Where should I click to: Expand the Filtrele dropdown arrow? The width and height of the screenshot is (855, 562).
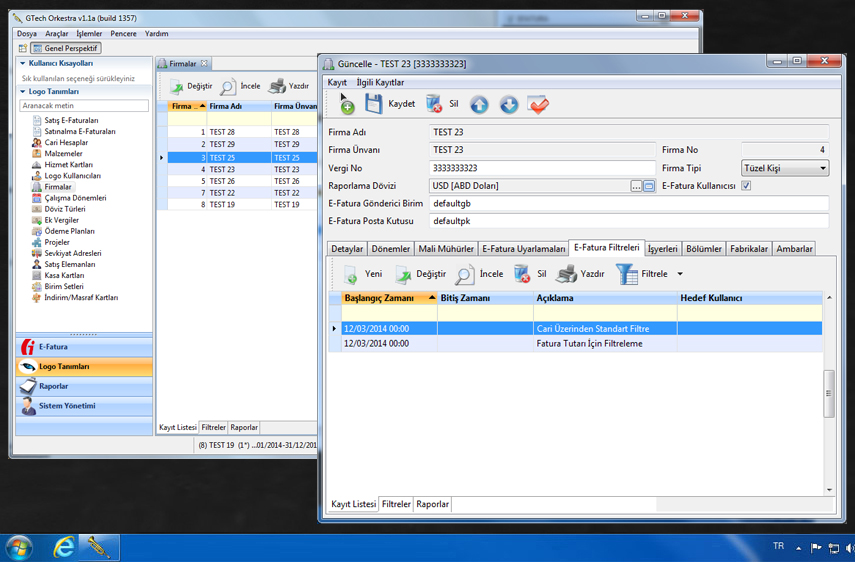click(680, 274)
